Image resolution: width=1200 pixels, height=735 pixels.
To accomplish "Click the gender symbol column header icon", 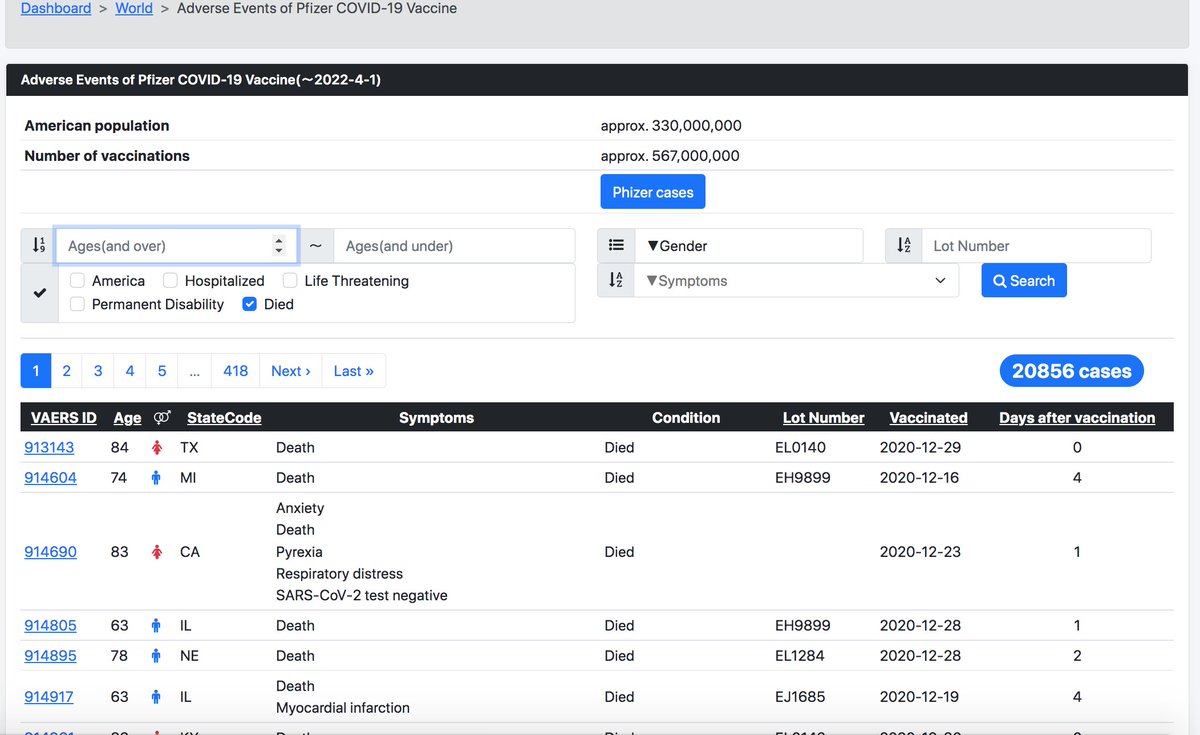I will click(x=161, y=418).
